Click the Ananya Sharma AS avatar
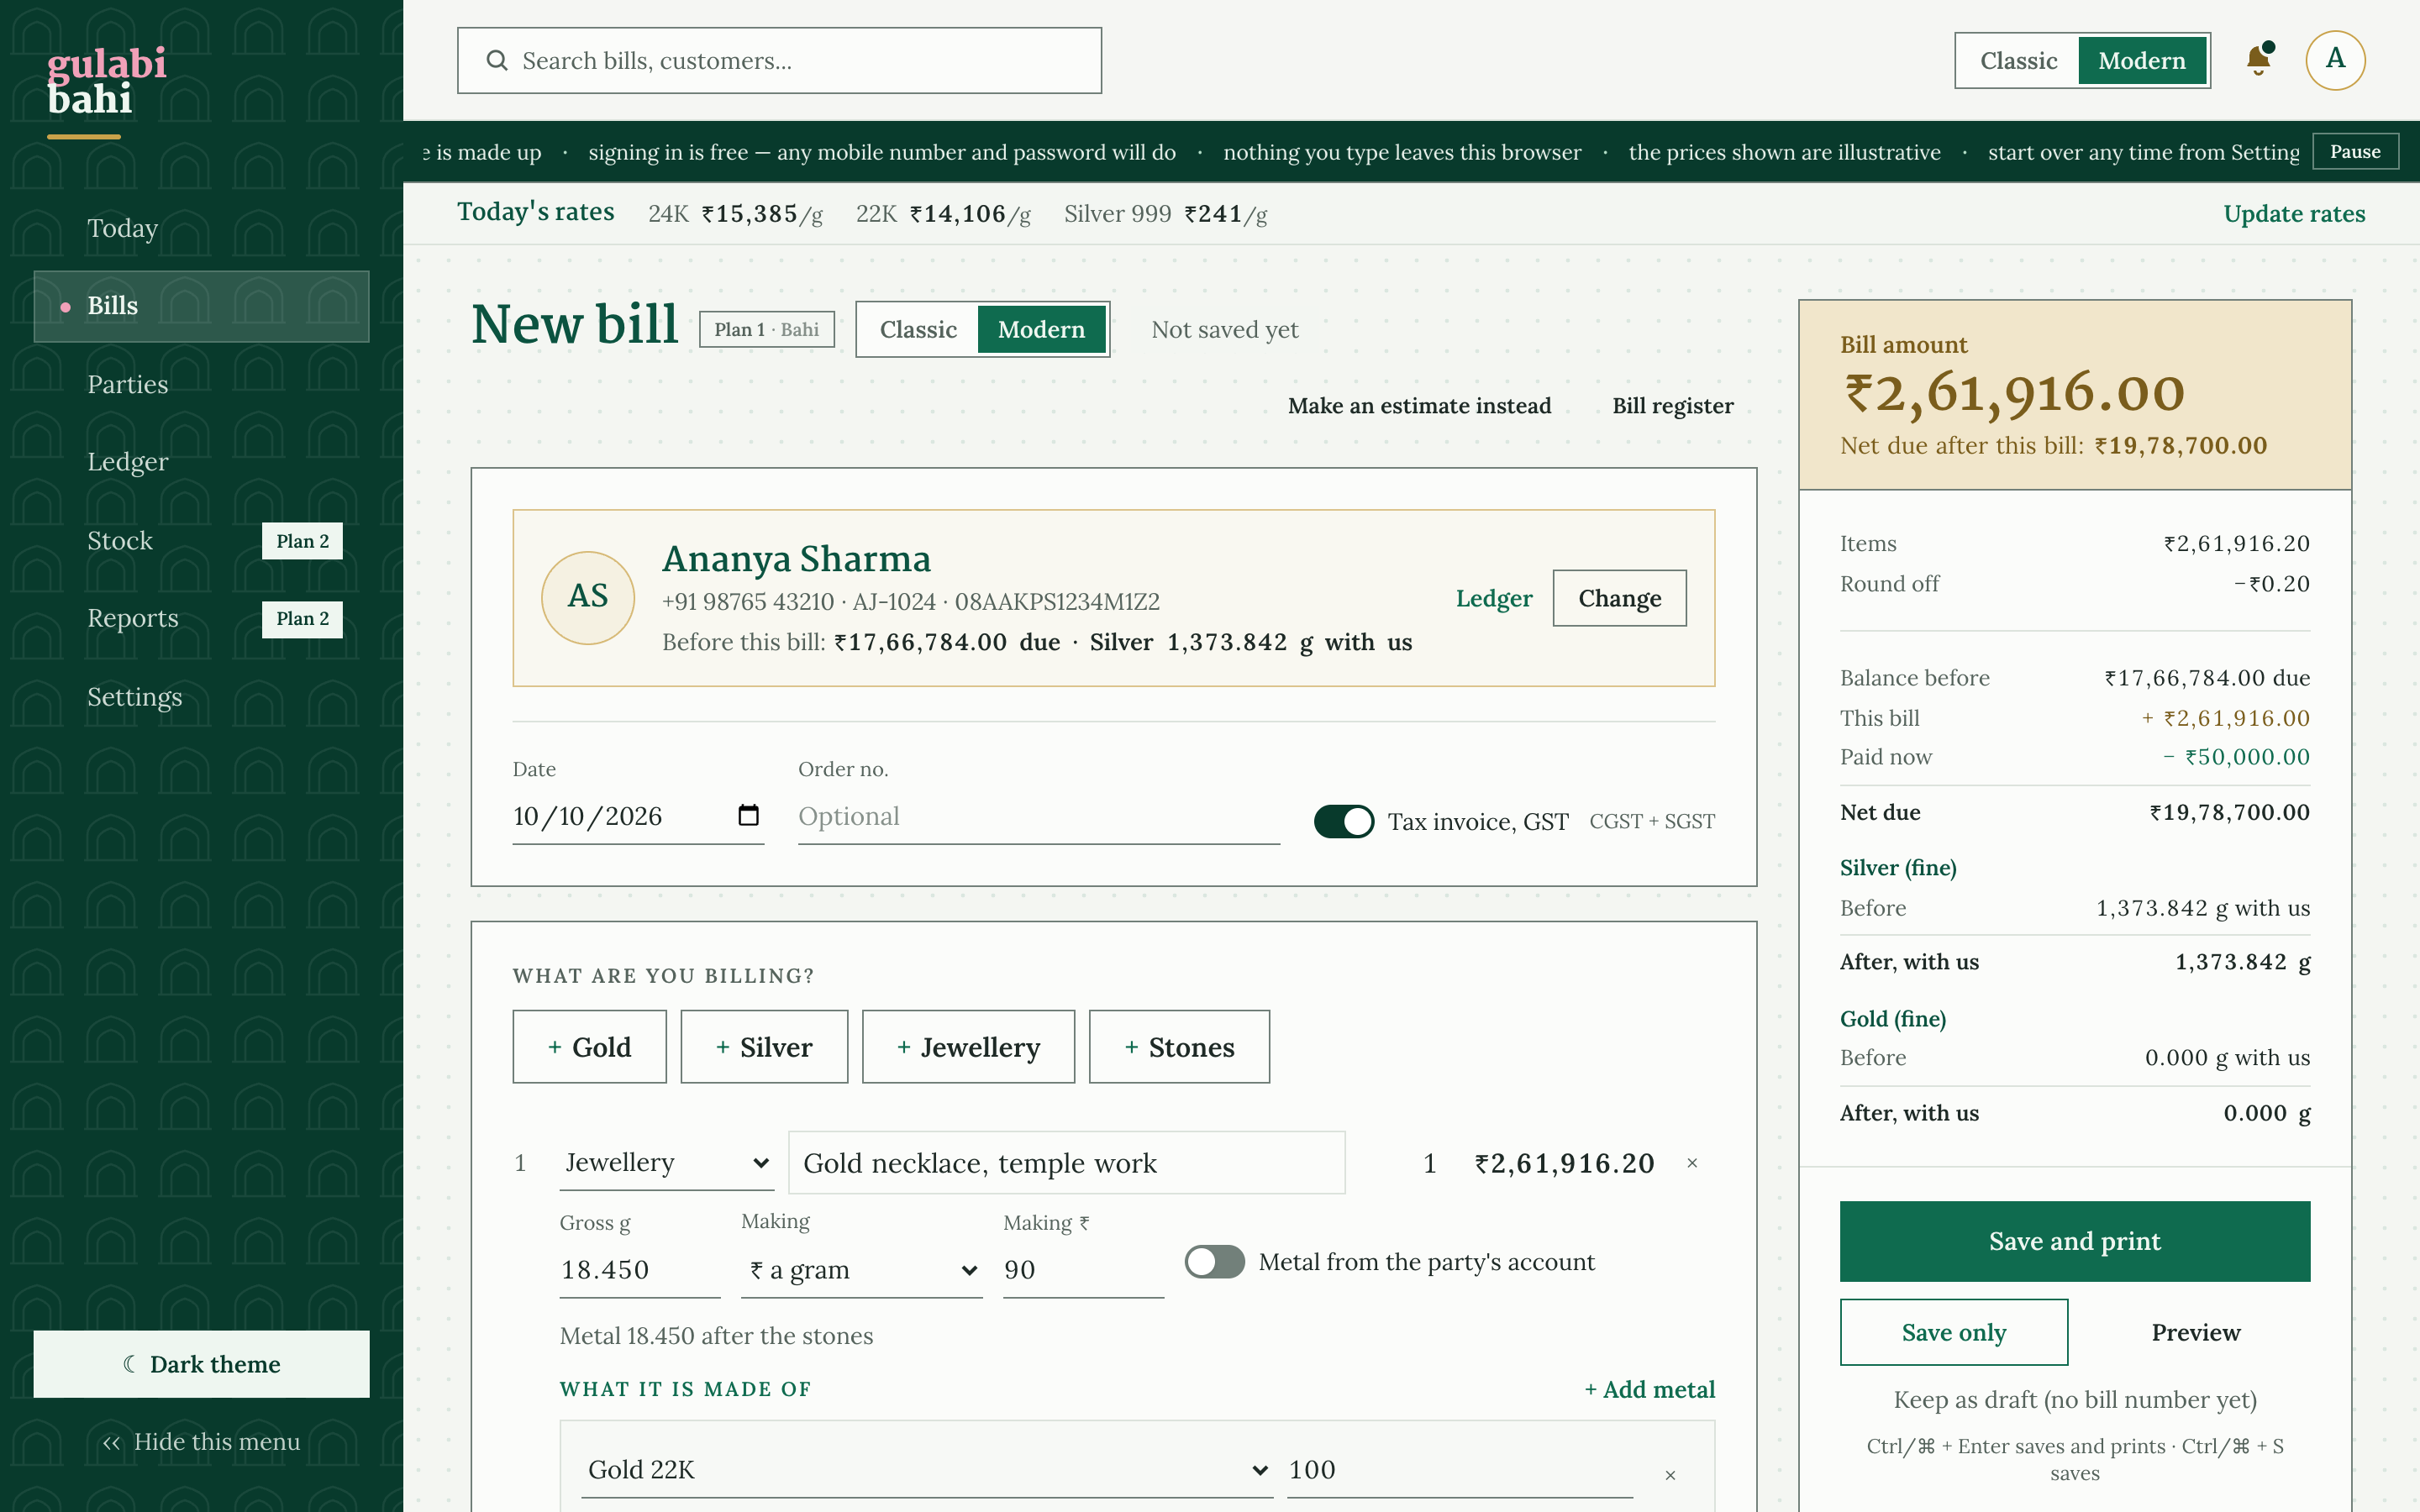Screen dimensions: 2420x1512 click(x=588, y=597)
